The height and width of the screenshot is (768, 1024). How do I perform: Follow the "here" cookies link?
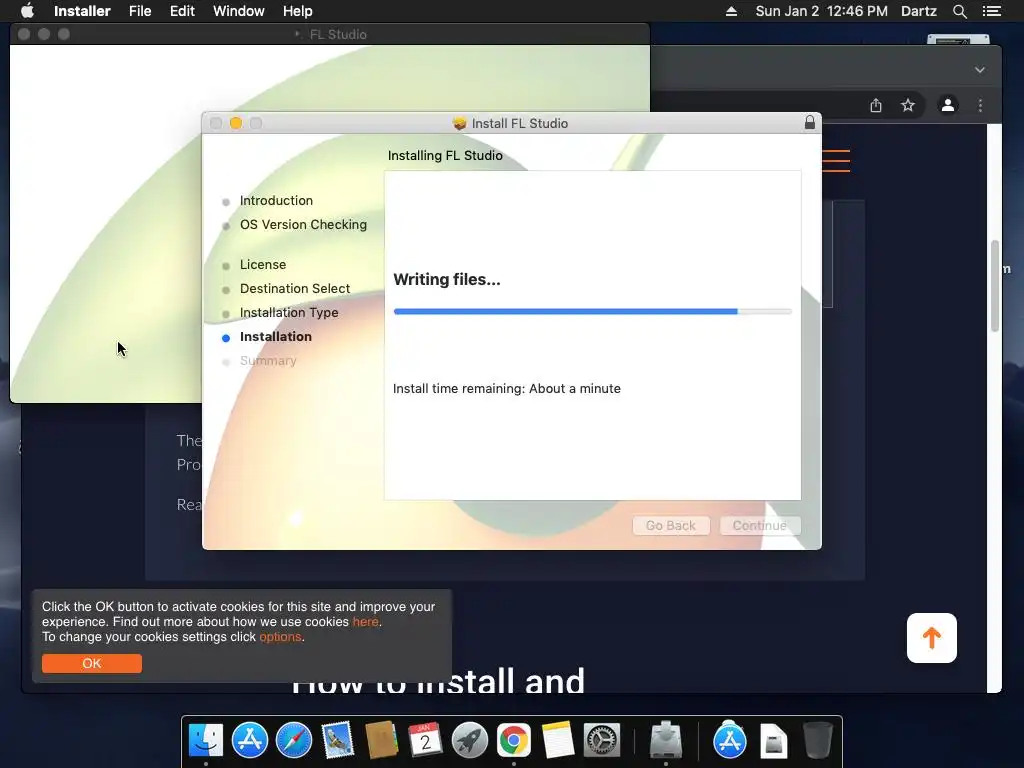(365, 622)
